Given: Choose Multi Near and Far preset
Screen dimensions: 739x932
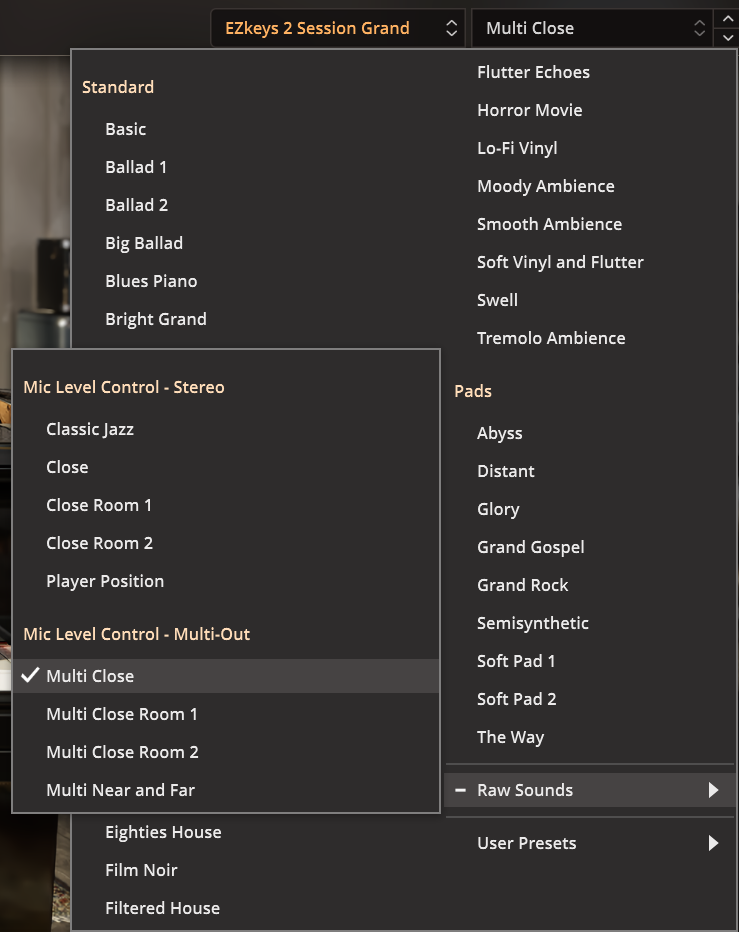Looking at the screenshot, I should [x=120, y=790].
